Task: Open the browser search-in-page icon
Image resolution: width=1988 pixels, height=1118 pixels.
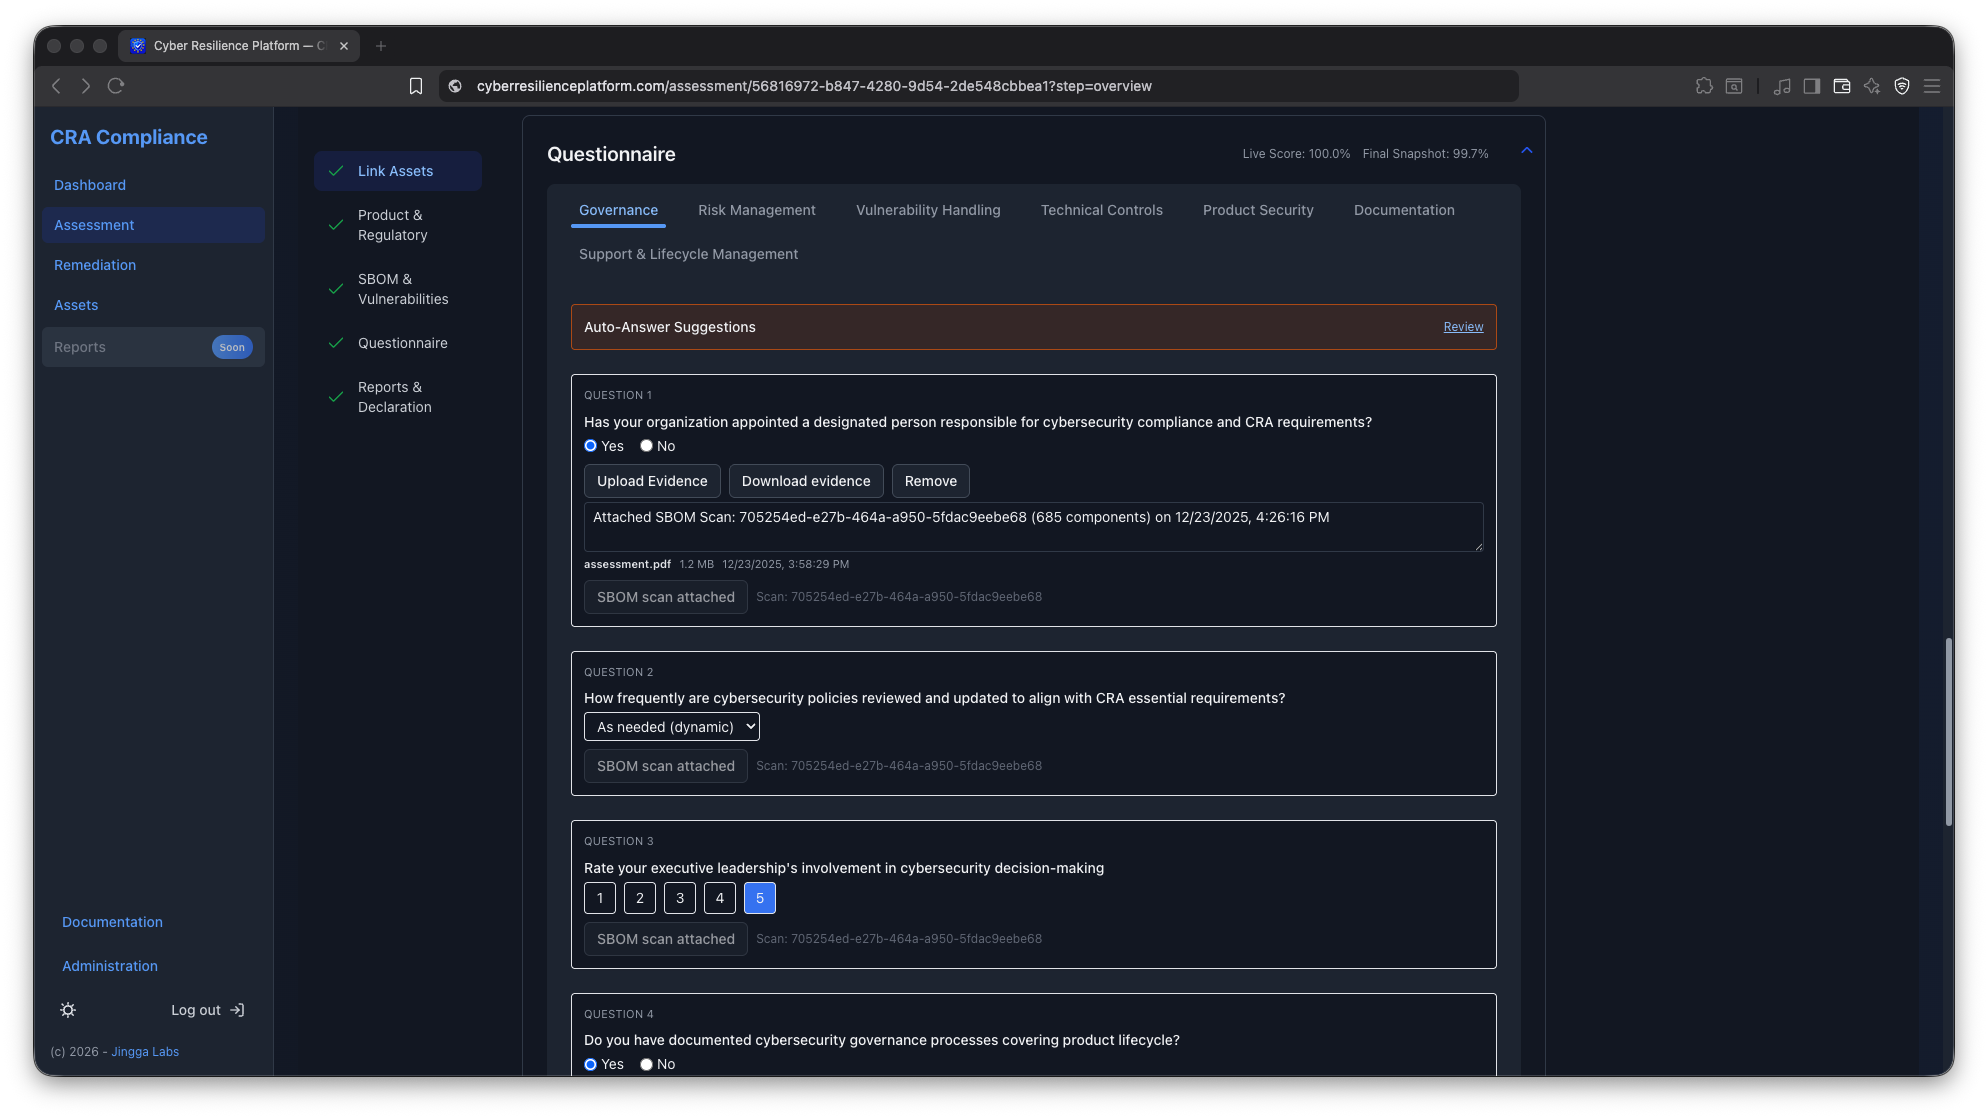Action: pyautogui.click(x=1734, y=86)
